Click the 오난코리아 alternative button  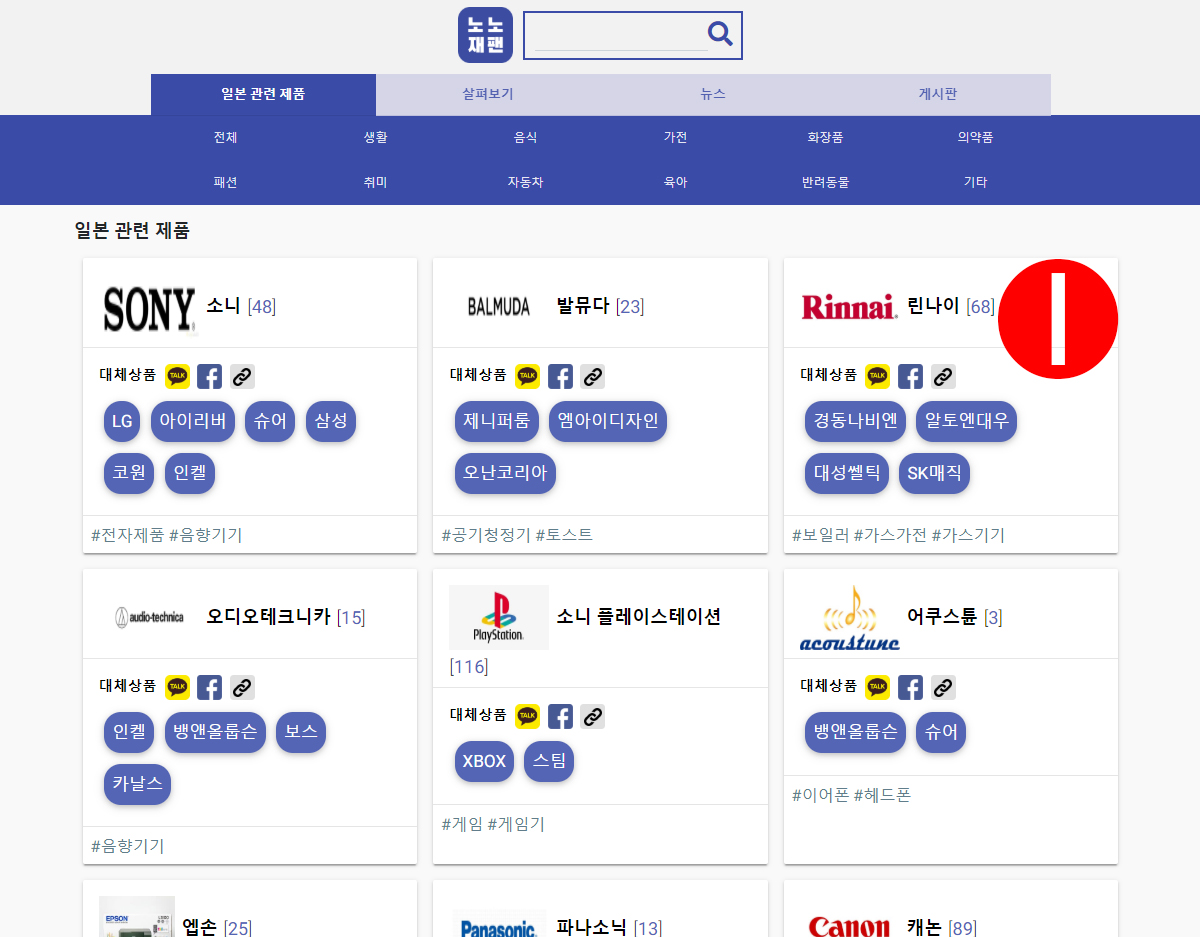point(505,473)
